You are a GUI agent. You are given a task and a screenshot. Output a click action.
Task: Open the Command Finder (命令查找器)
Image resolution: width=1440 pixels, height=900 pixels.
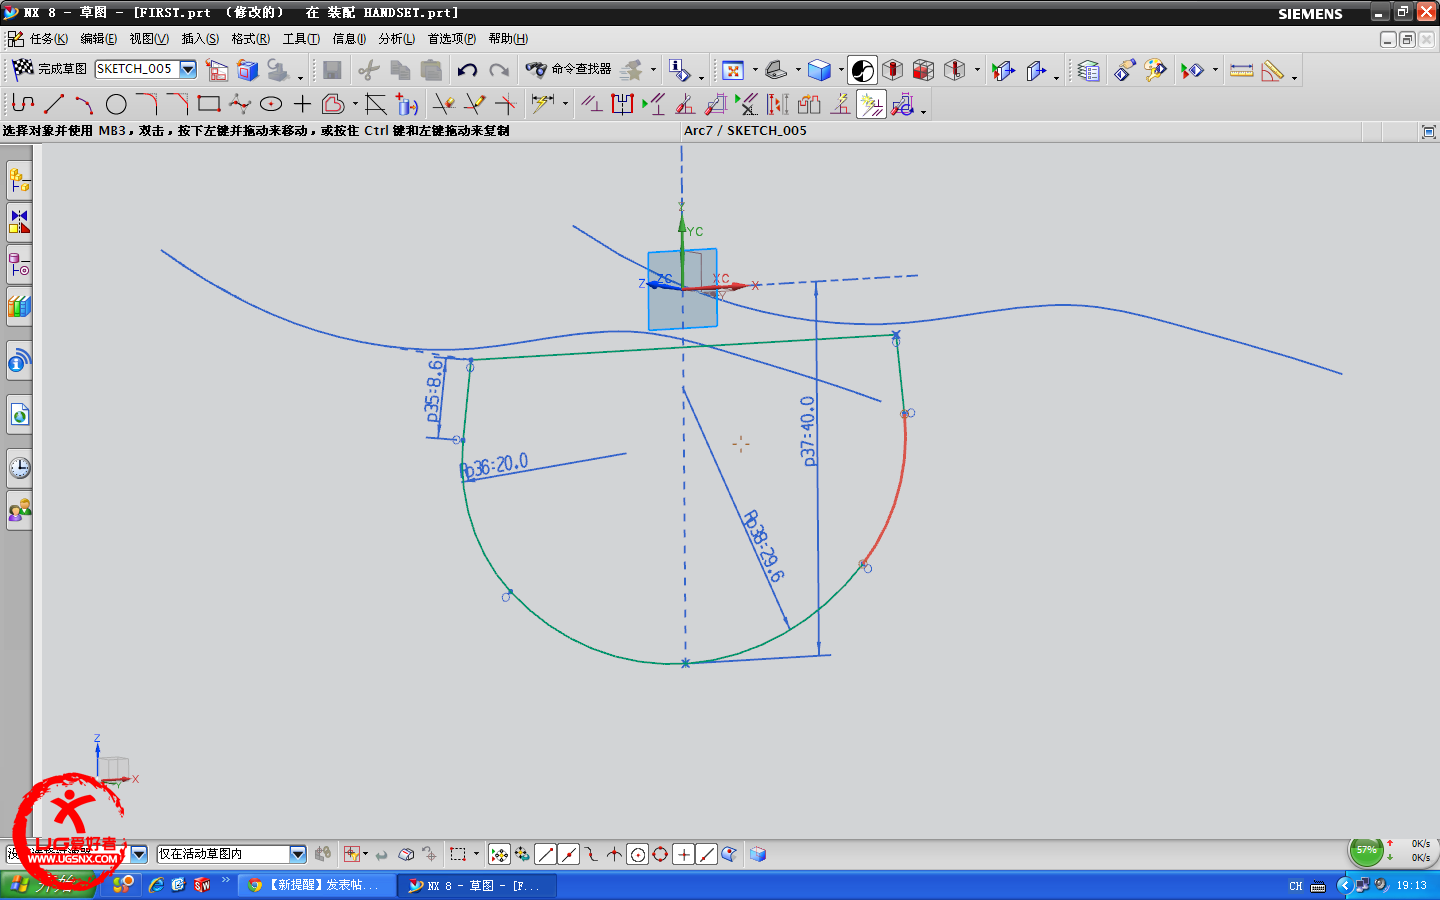click(x=568, y=69)
